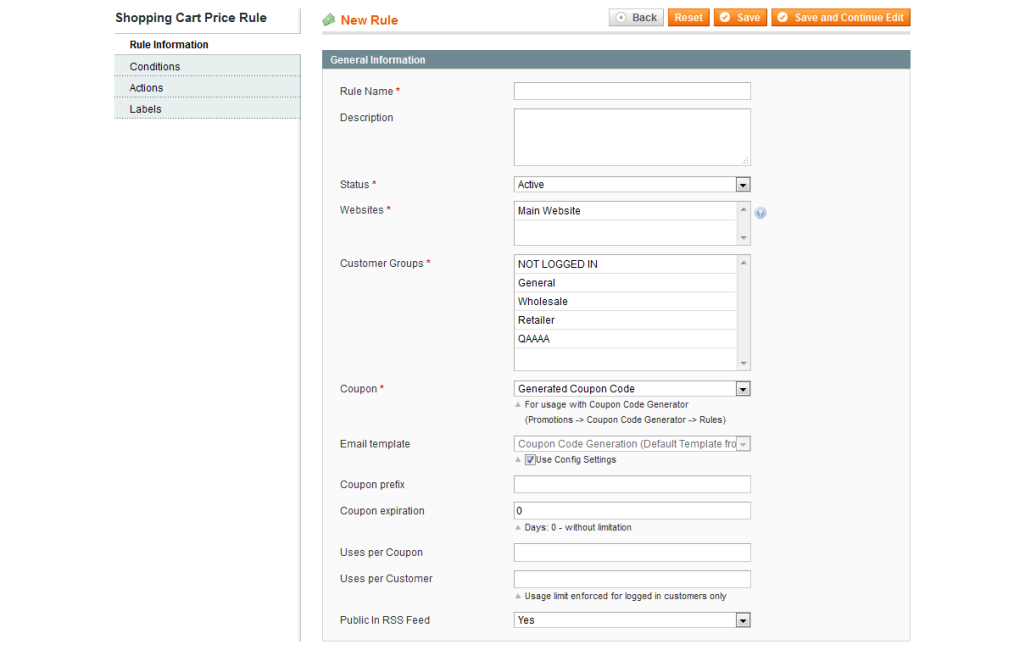Select Main Website in Websites list

(625, 211)
